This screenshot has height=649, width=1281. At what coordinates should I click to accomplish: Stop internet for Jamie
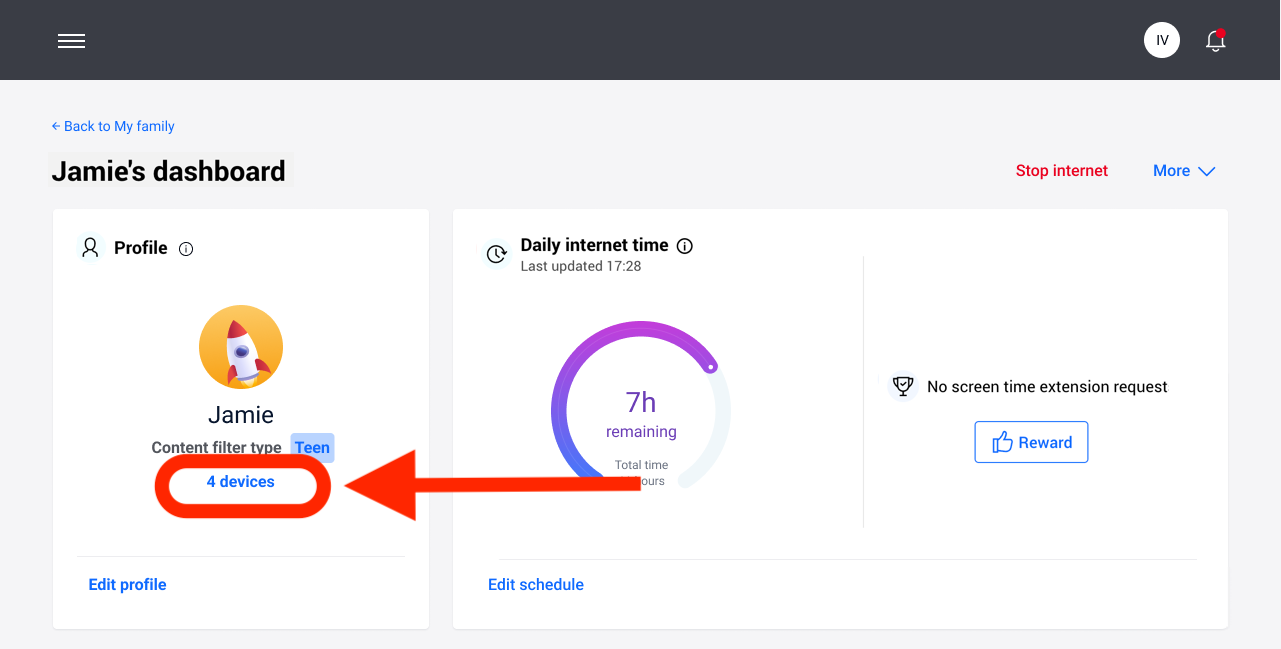click(x=1061, y=170)
